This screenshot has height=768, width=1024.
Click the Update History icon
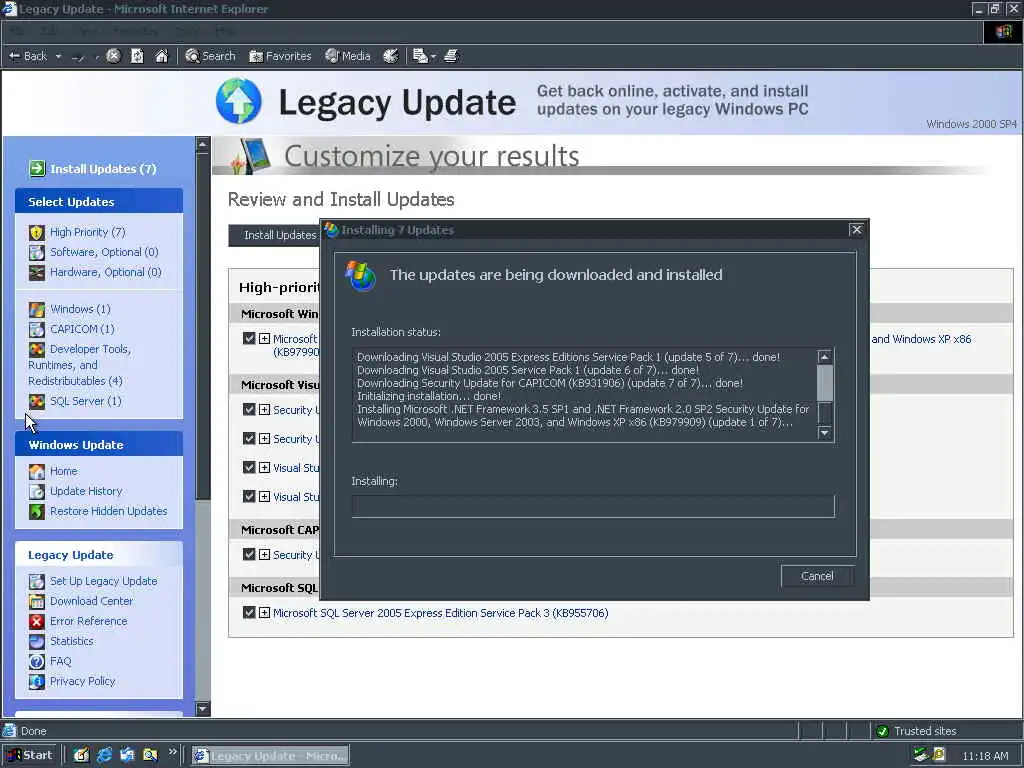[x=37, y=491]
